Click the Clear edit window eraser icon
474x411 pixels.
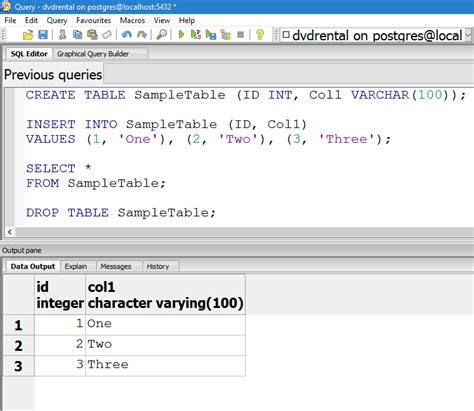107,35
